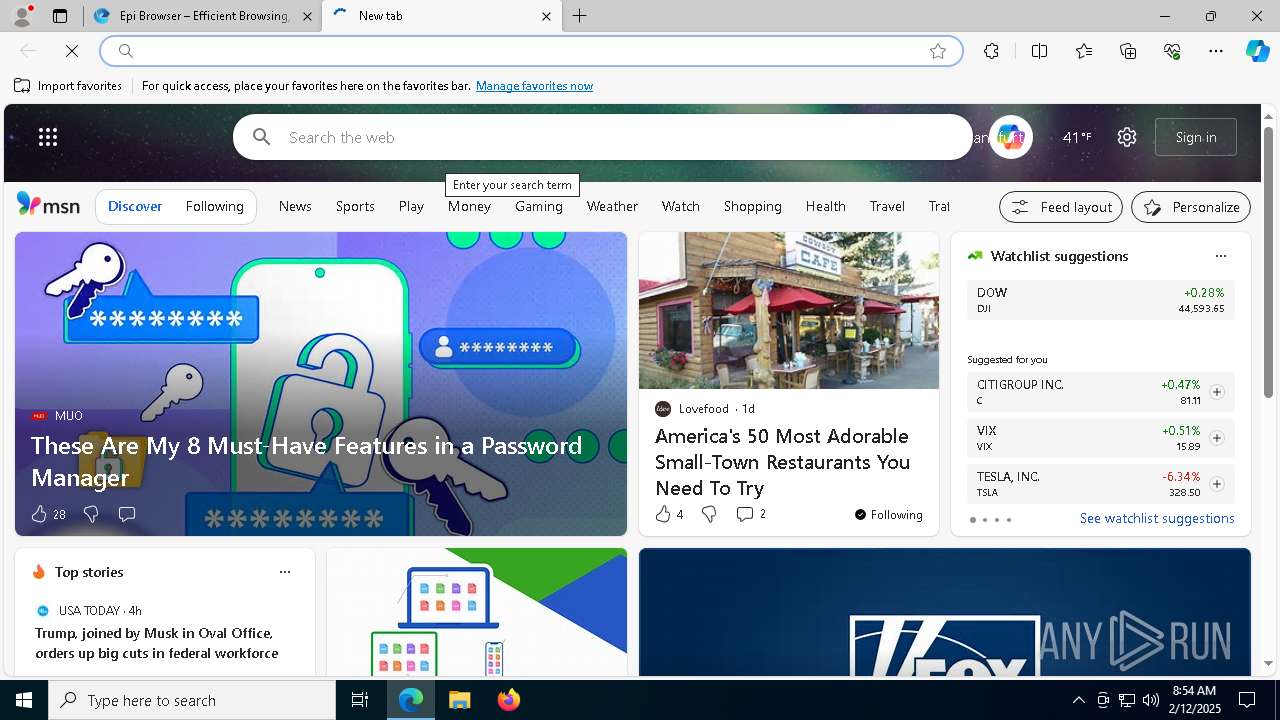Open the Watch category
This screenshot has width=1280, height=720.
click(680, 206)
